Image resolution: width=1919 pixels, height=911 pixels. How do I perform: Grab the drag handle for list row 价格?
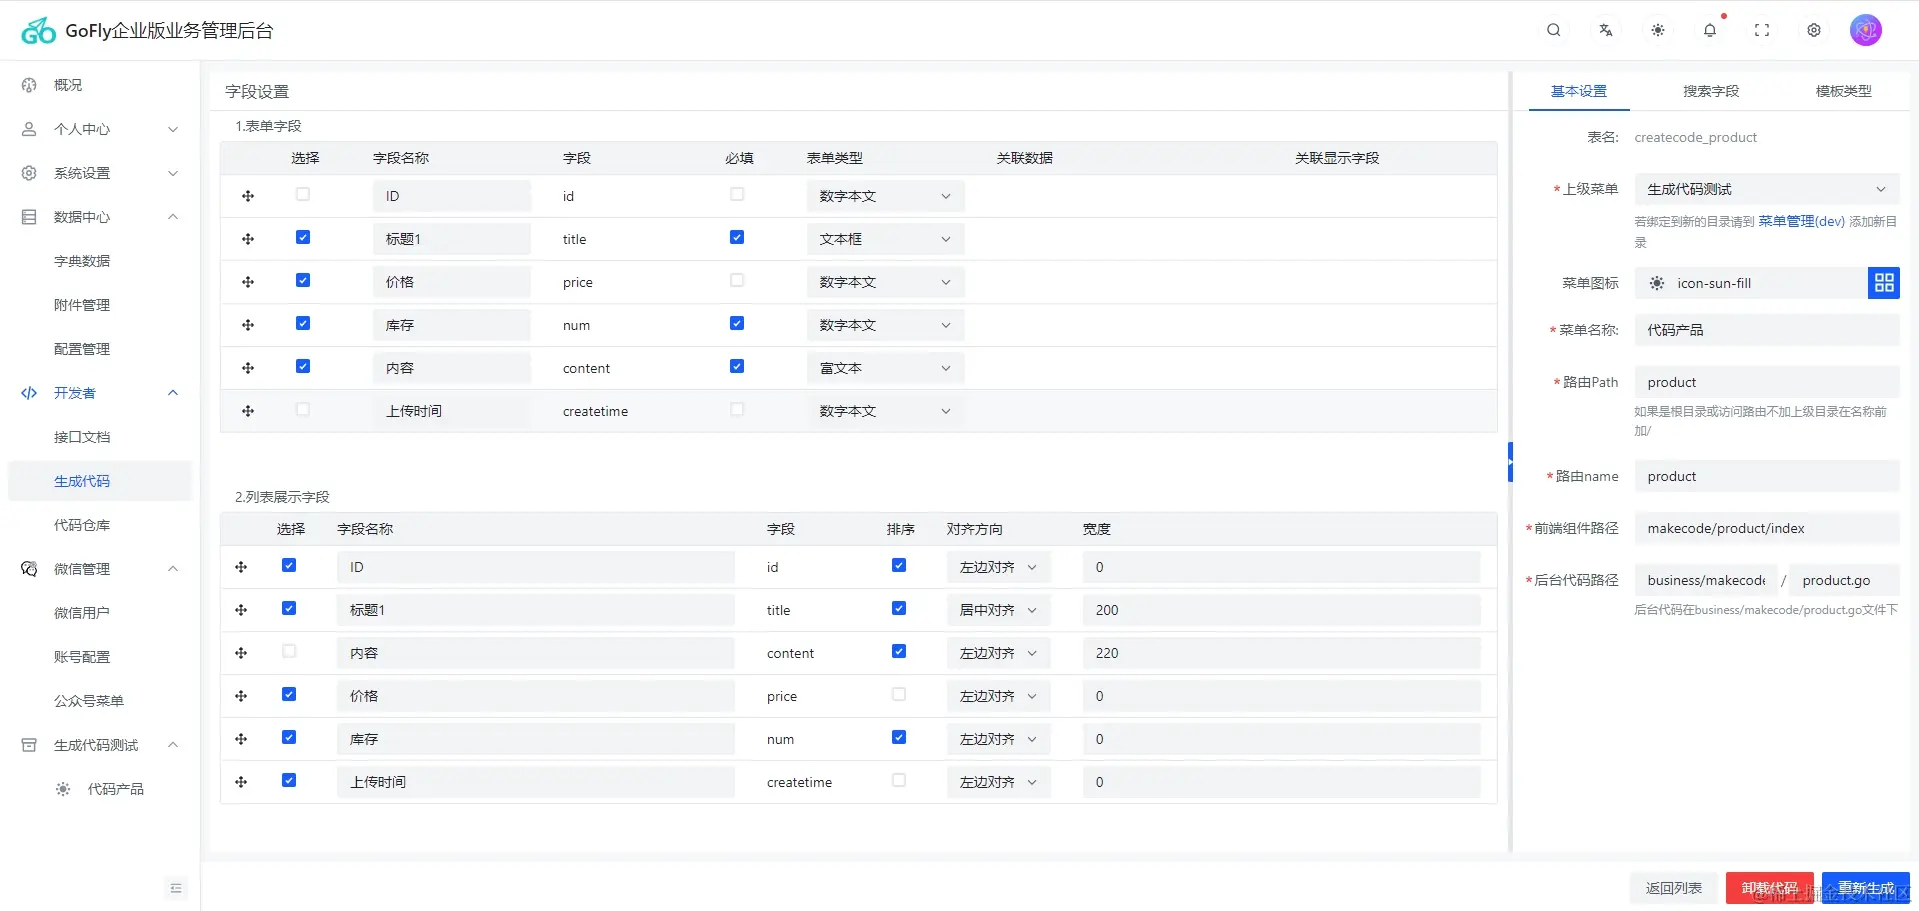[x=241, y=696]
